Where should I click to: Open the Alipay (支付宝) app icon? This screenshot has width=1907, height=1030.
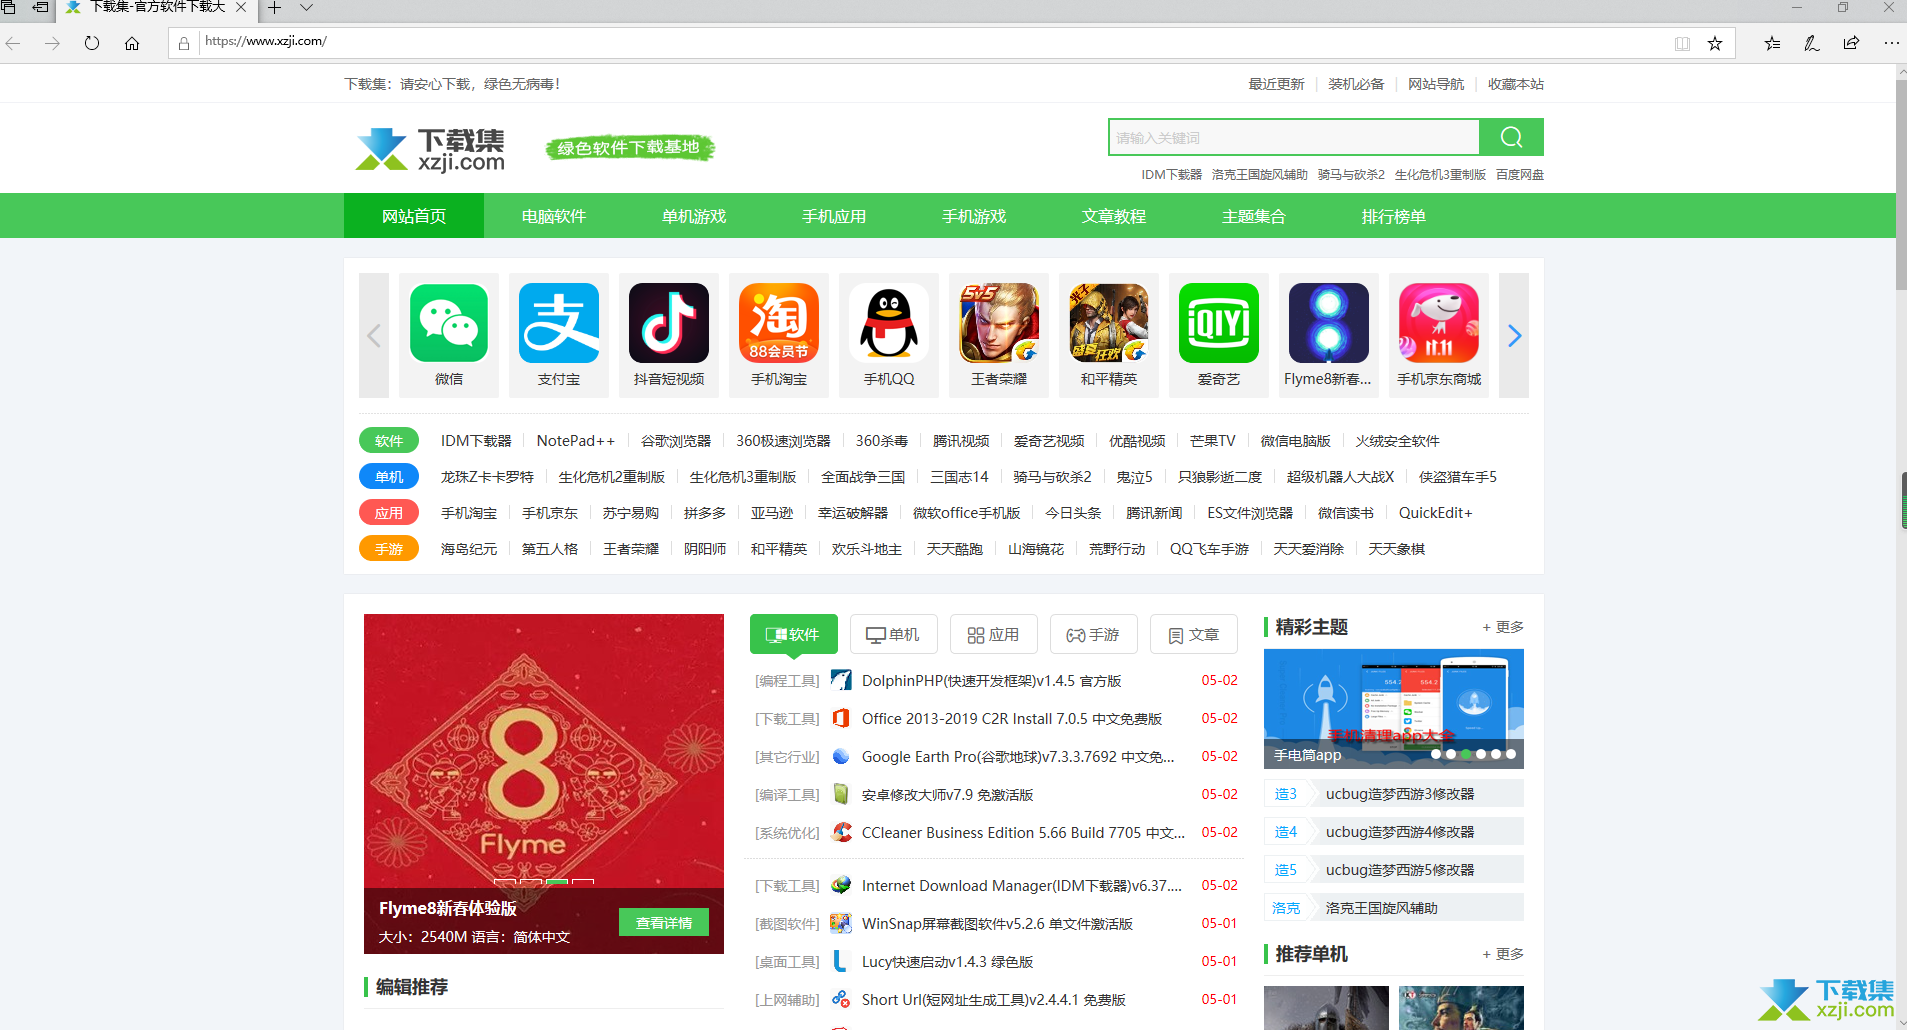pos(559,323)
